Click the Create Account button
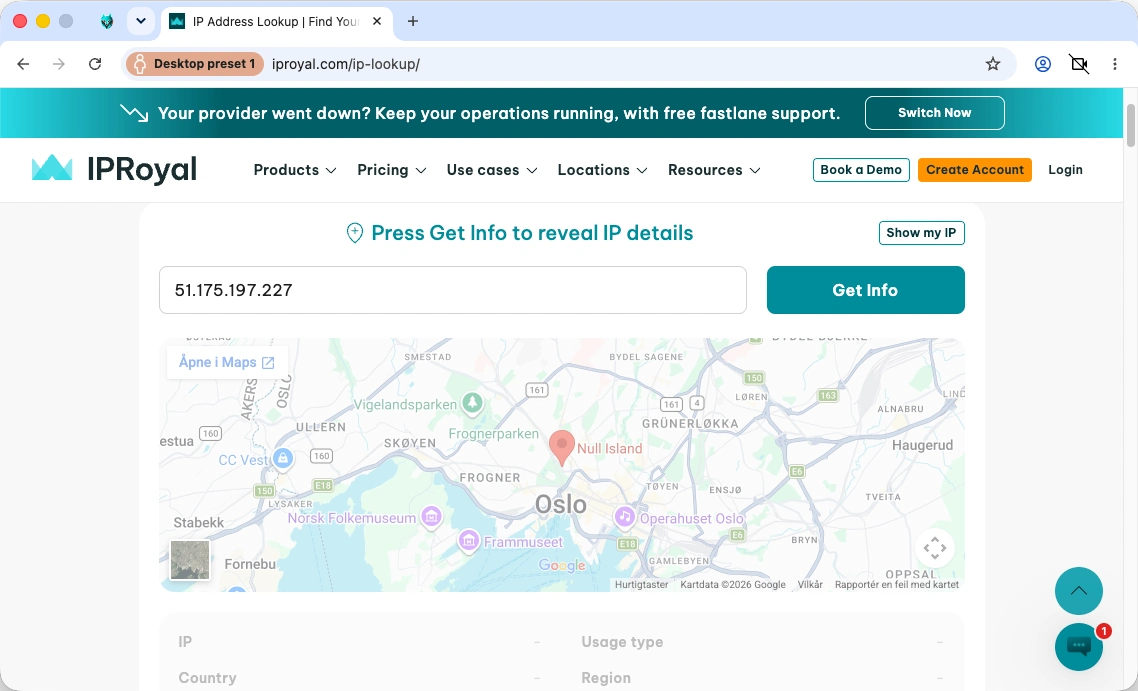 pos(975,170)
